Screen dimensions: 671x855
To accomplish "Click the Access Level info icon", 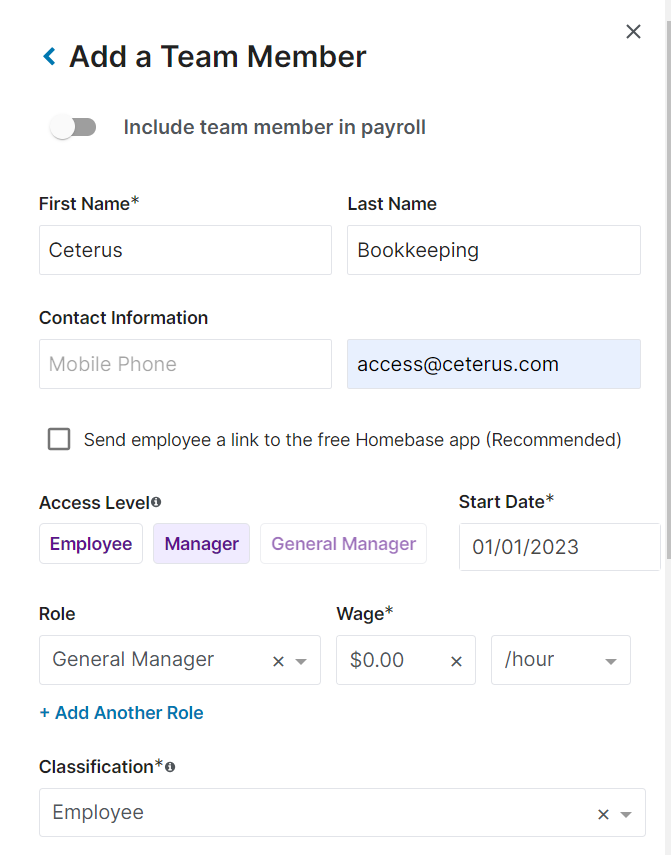I will (156, 502).
